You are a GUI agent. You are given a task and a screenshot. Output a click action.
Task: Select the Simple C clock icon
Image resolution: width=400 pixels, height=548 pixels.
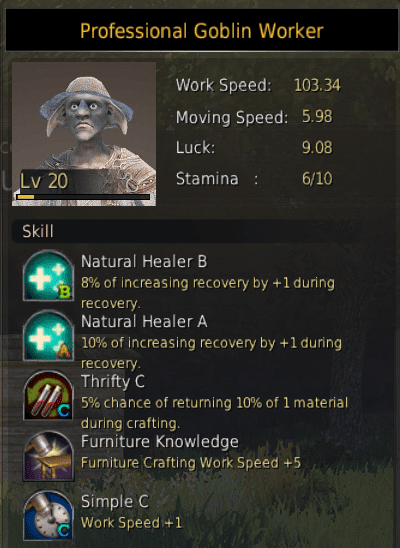coord(48,515)
